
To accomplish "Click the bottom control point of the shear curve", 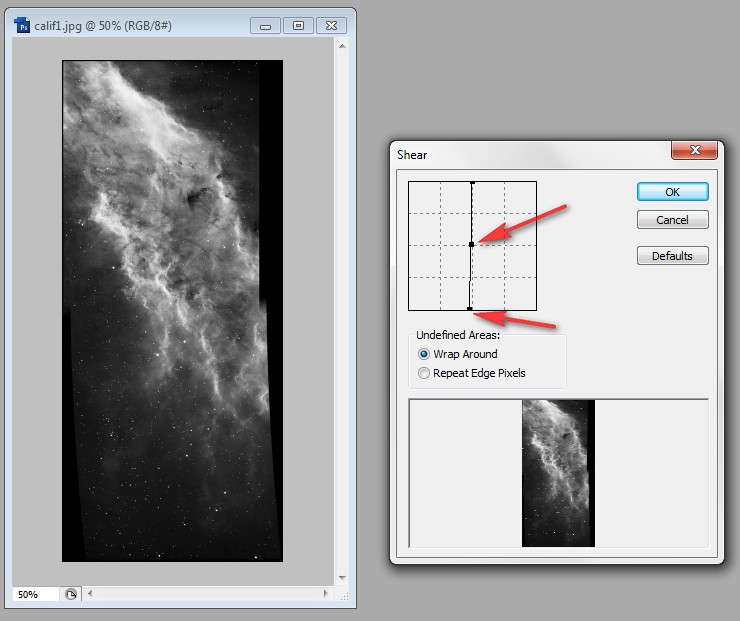I will click(x=471, y=309).
